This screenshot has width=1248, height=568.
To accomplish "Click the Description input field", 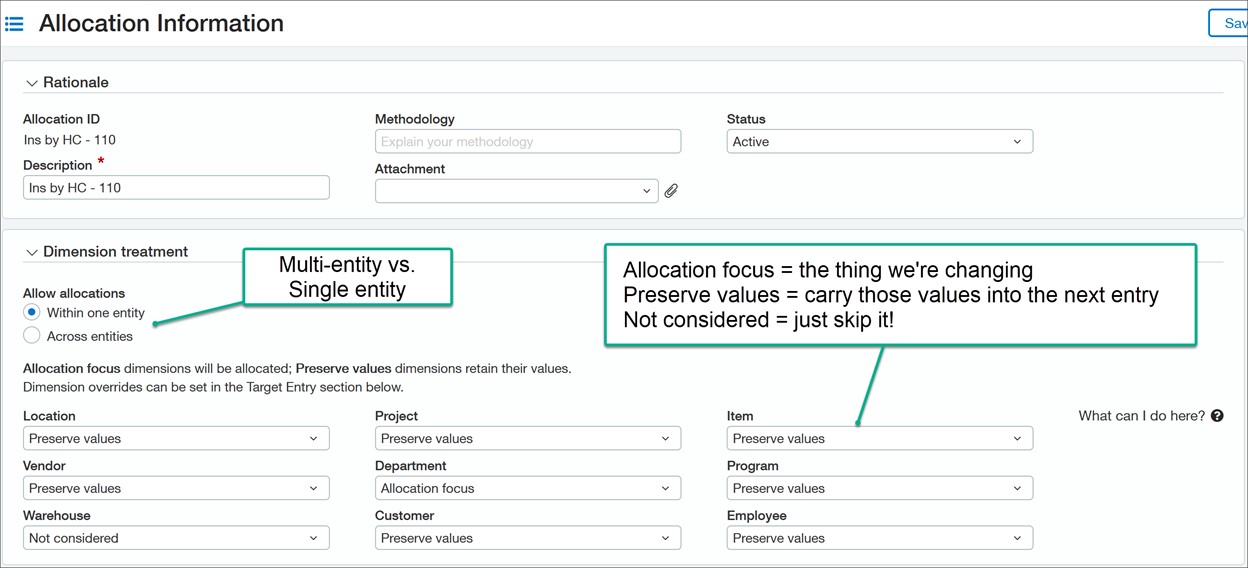I will [176, 188].
